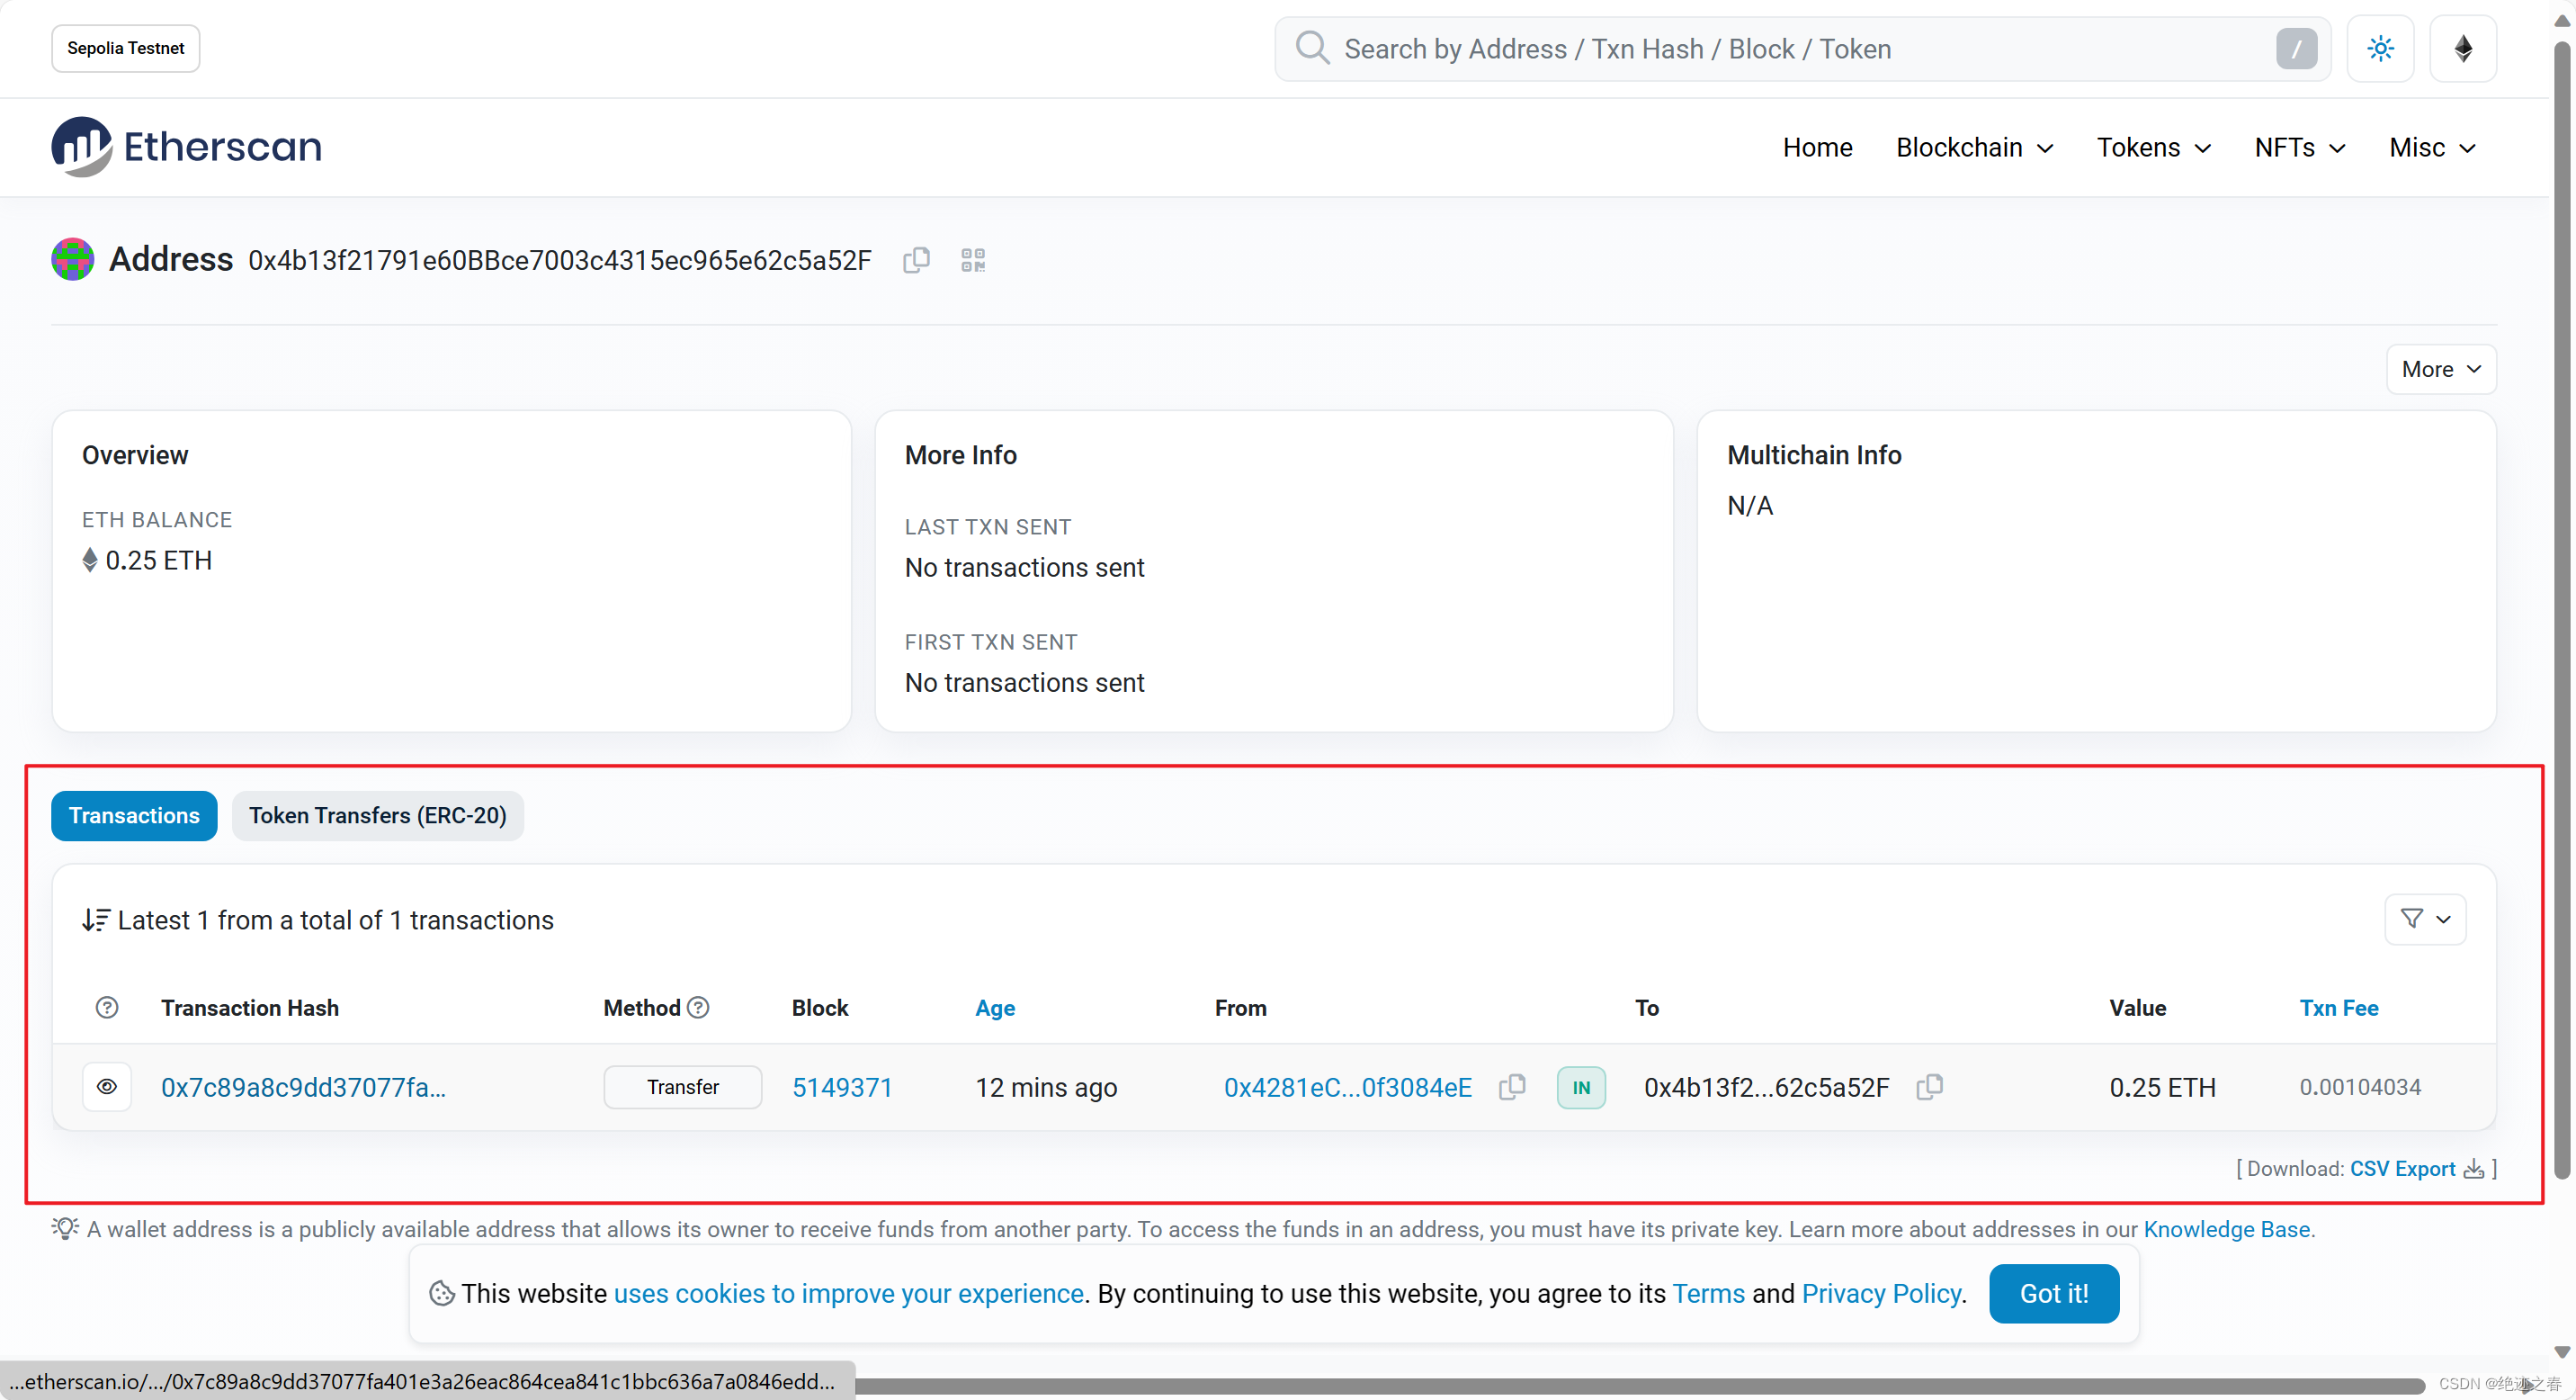This screenshot has width=2576, height=1400.
Task: Toggle the Age column format
Action: pyautogui.click(x=995, y=1008)
